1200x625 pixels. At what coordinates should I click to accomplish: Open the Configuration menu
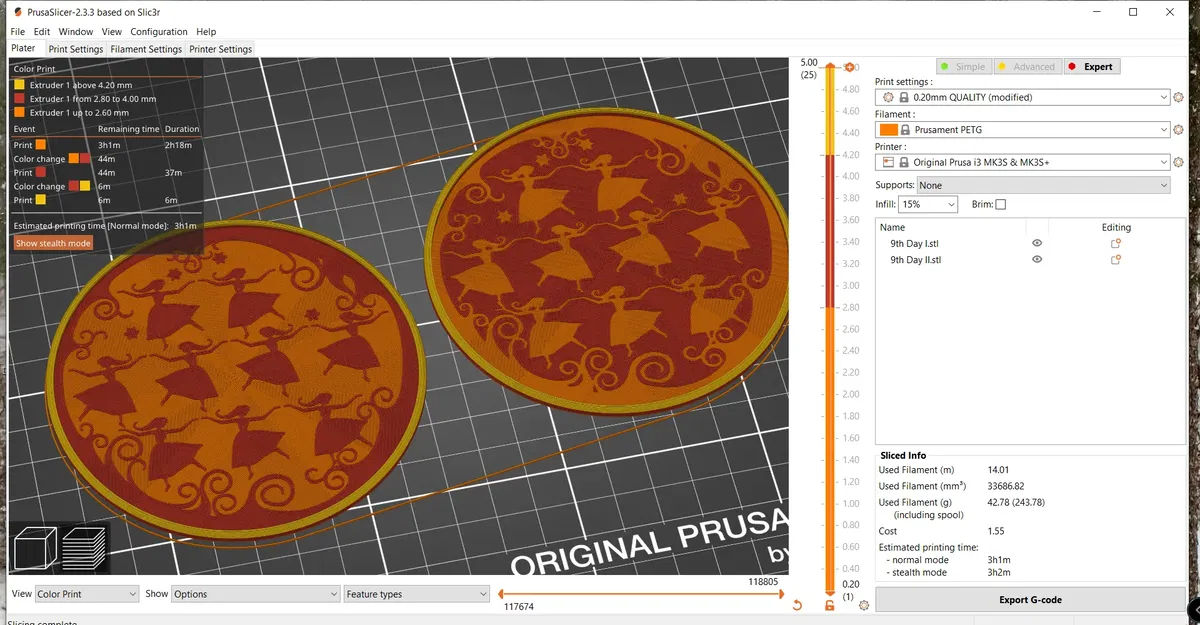click(159, 32)
